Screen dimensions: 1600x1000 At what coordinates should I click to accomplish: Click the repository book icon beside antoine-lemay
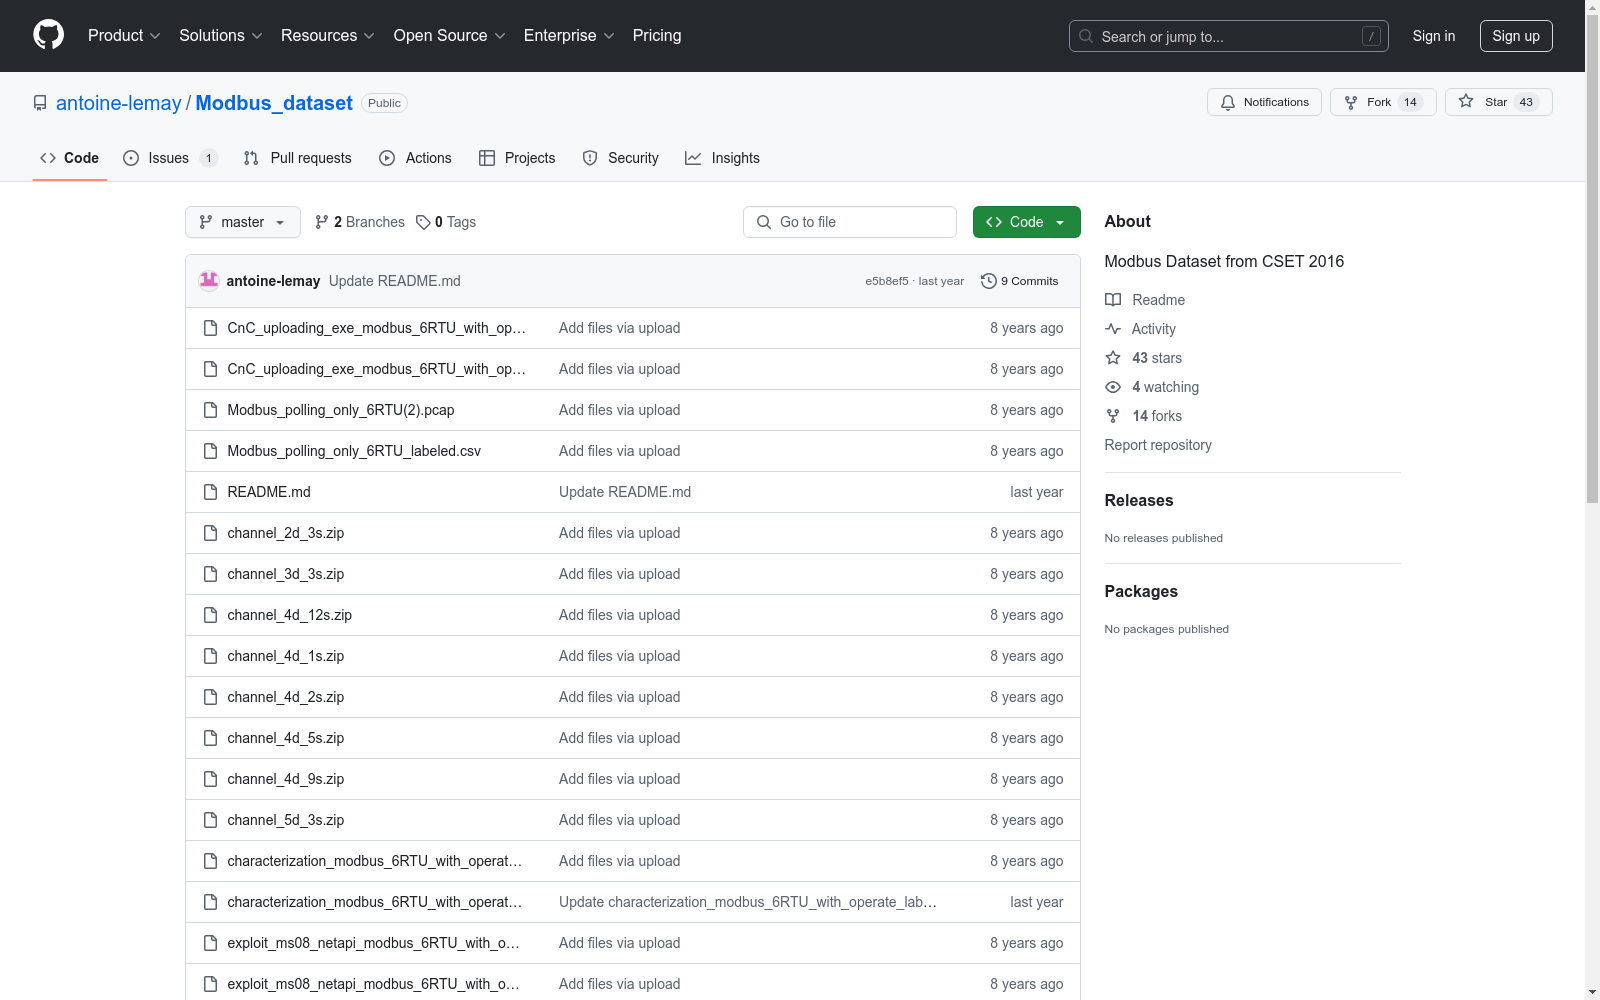[x=40, y=103]
